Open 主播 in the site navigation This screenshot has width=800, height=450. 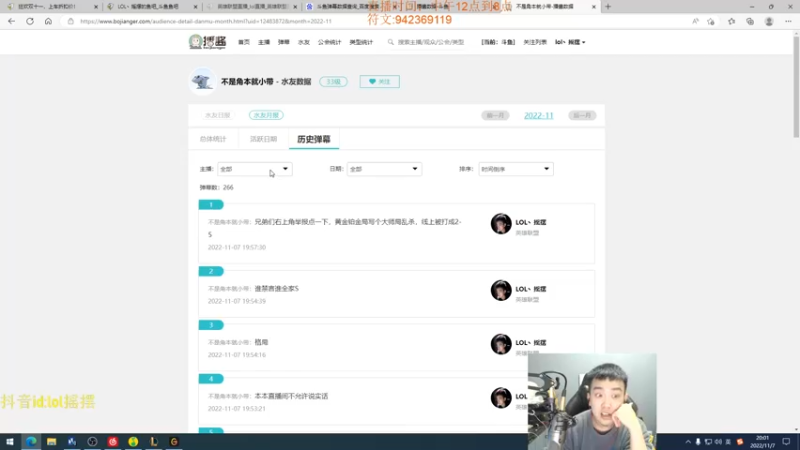coord(264,42)
